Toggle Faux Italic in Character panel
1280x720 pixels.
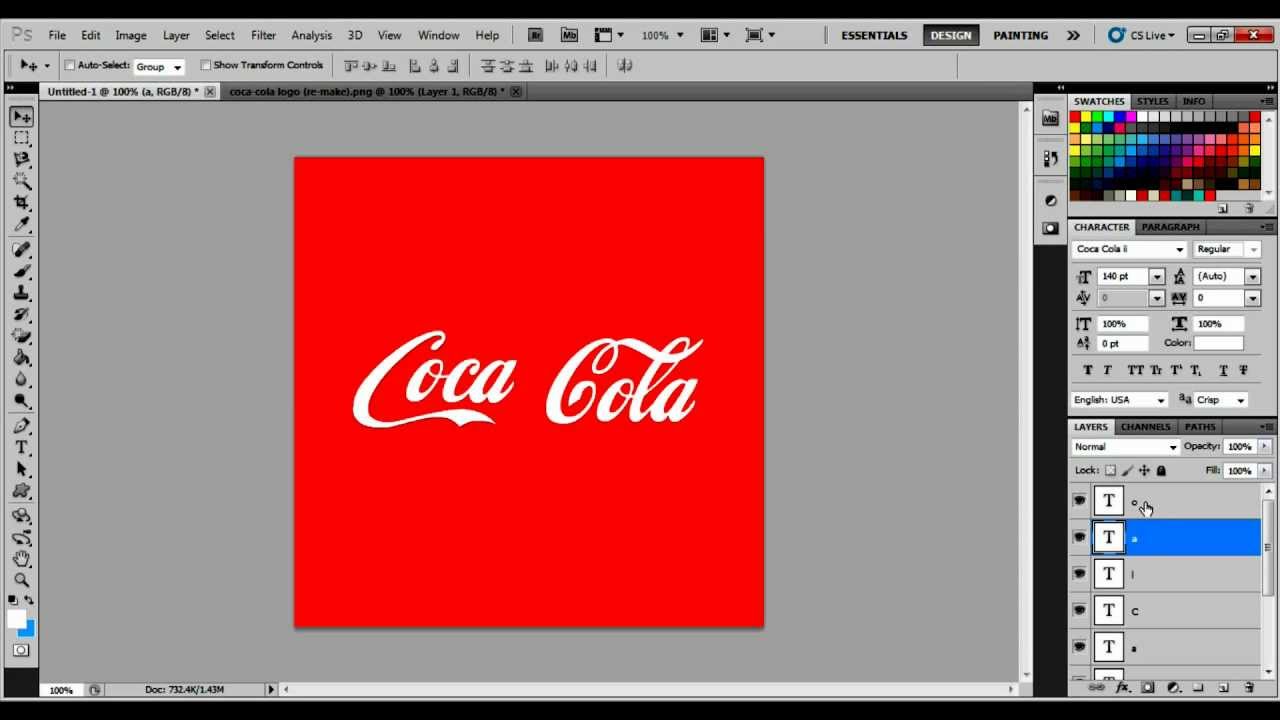click(1107, 370)
